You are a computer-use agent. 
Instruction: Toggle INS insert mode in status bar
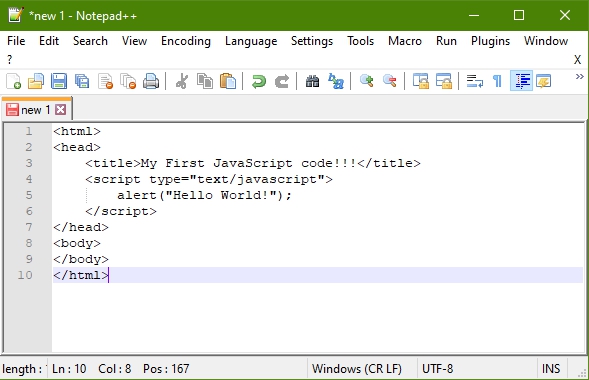click(551, 369)
